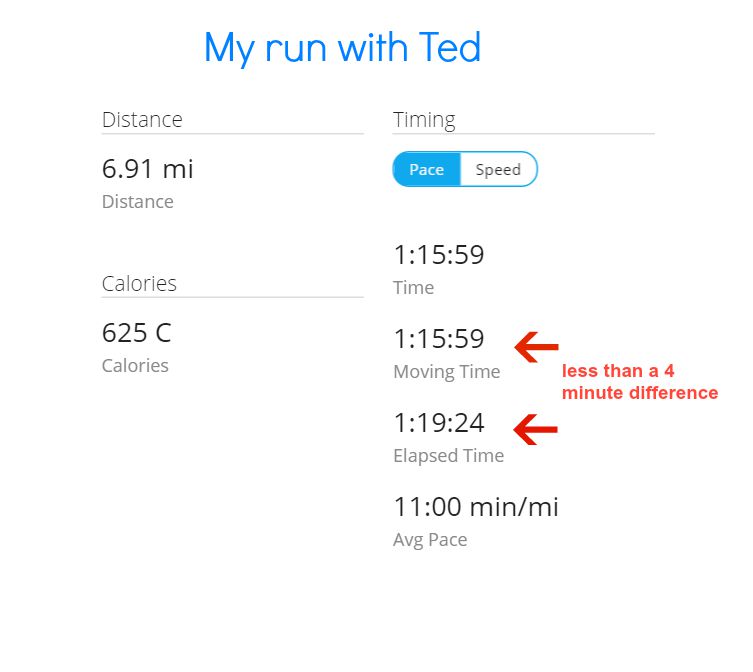Click the red arrow beside Elapsed Time
The height and width of the screenshot is (672, 753).
(x=535, y=429)
